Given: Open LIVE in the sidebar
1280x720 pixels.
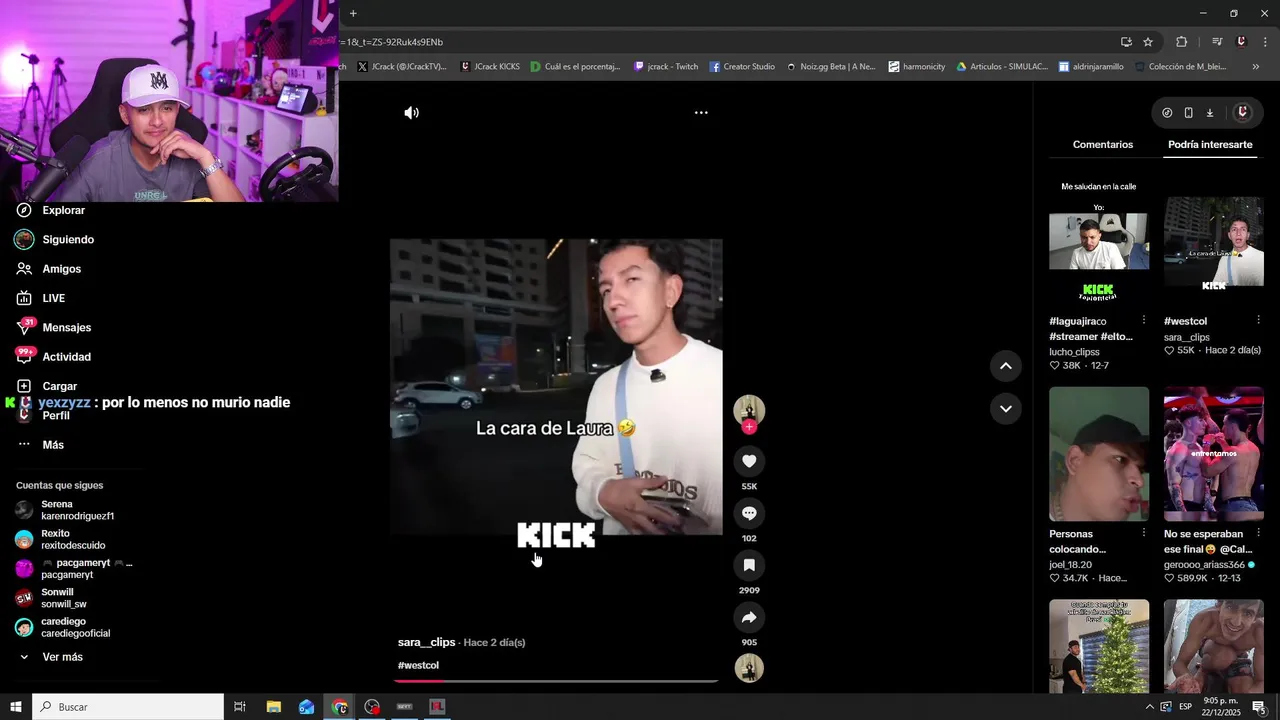Looking at the screenshot, I should (x=53, y=298).
